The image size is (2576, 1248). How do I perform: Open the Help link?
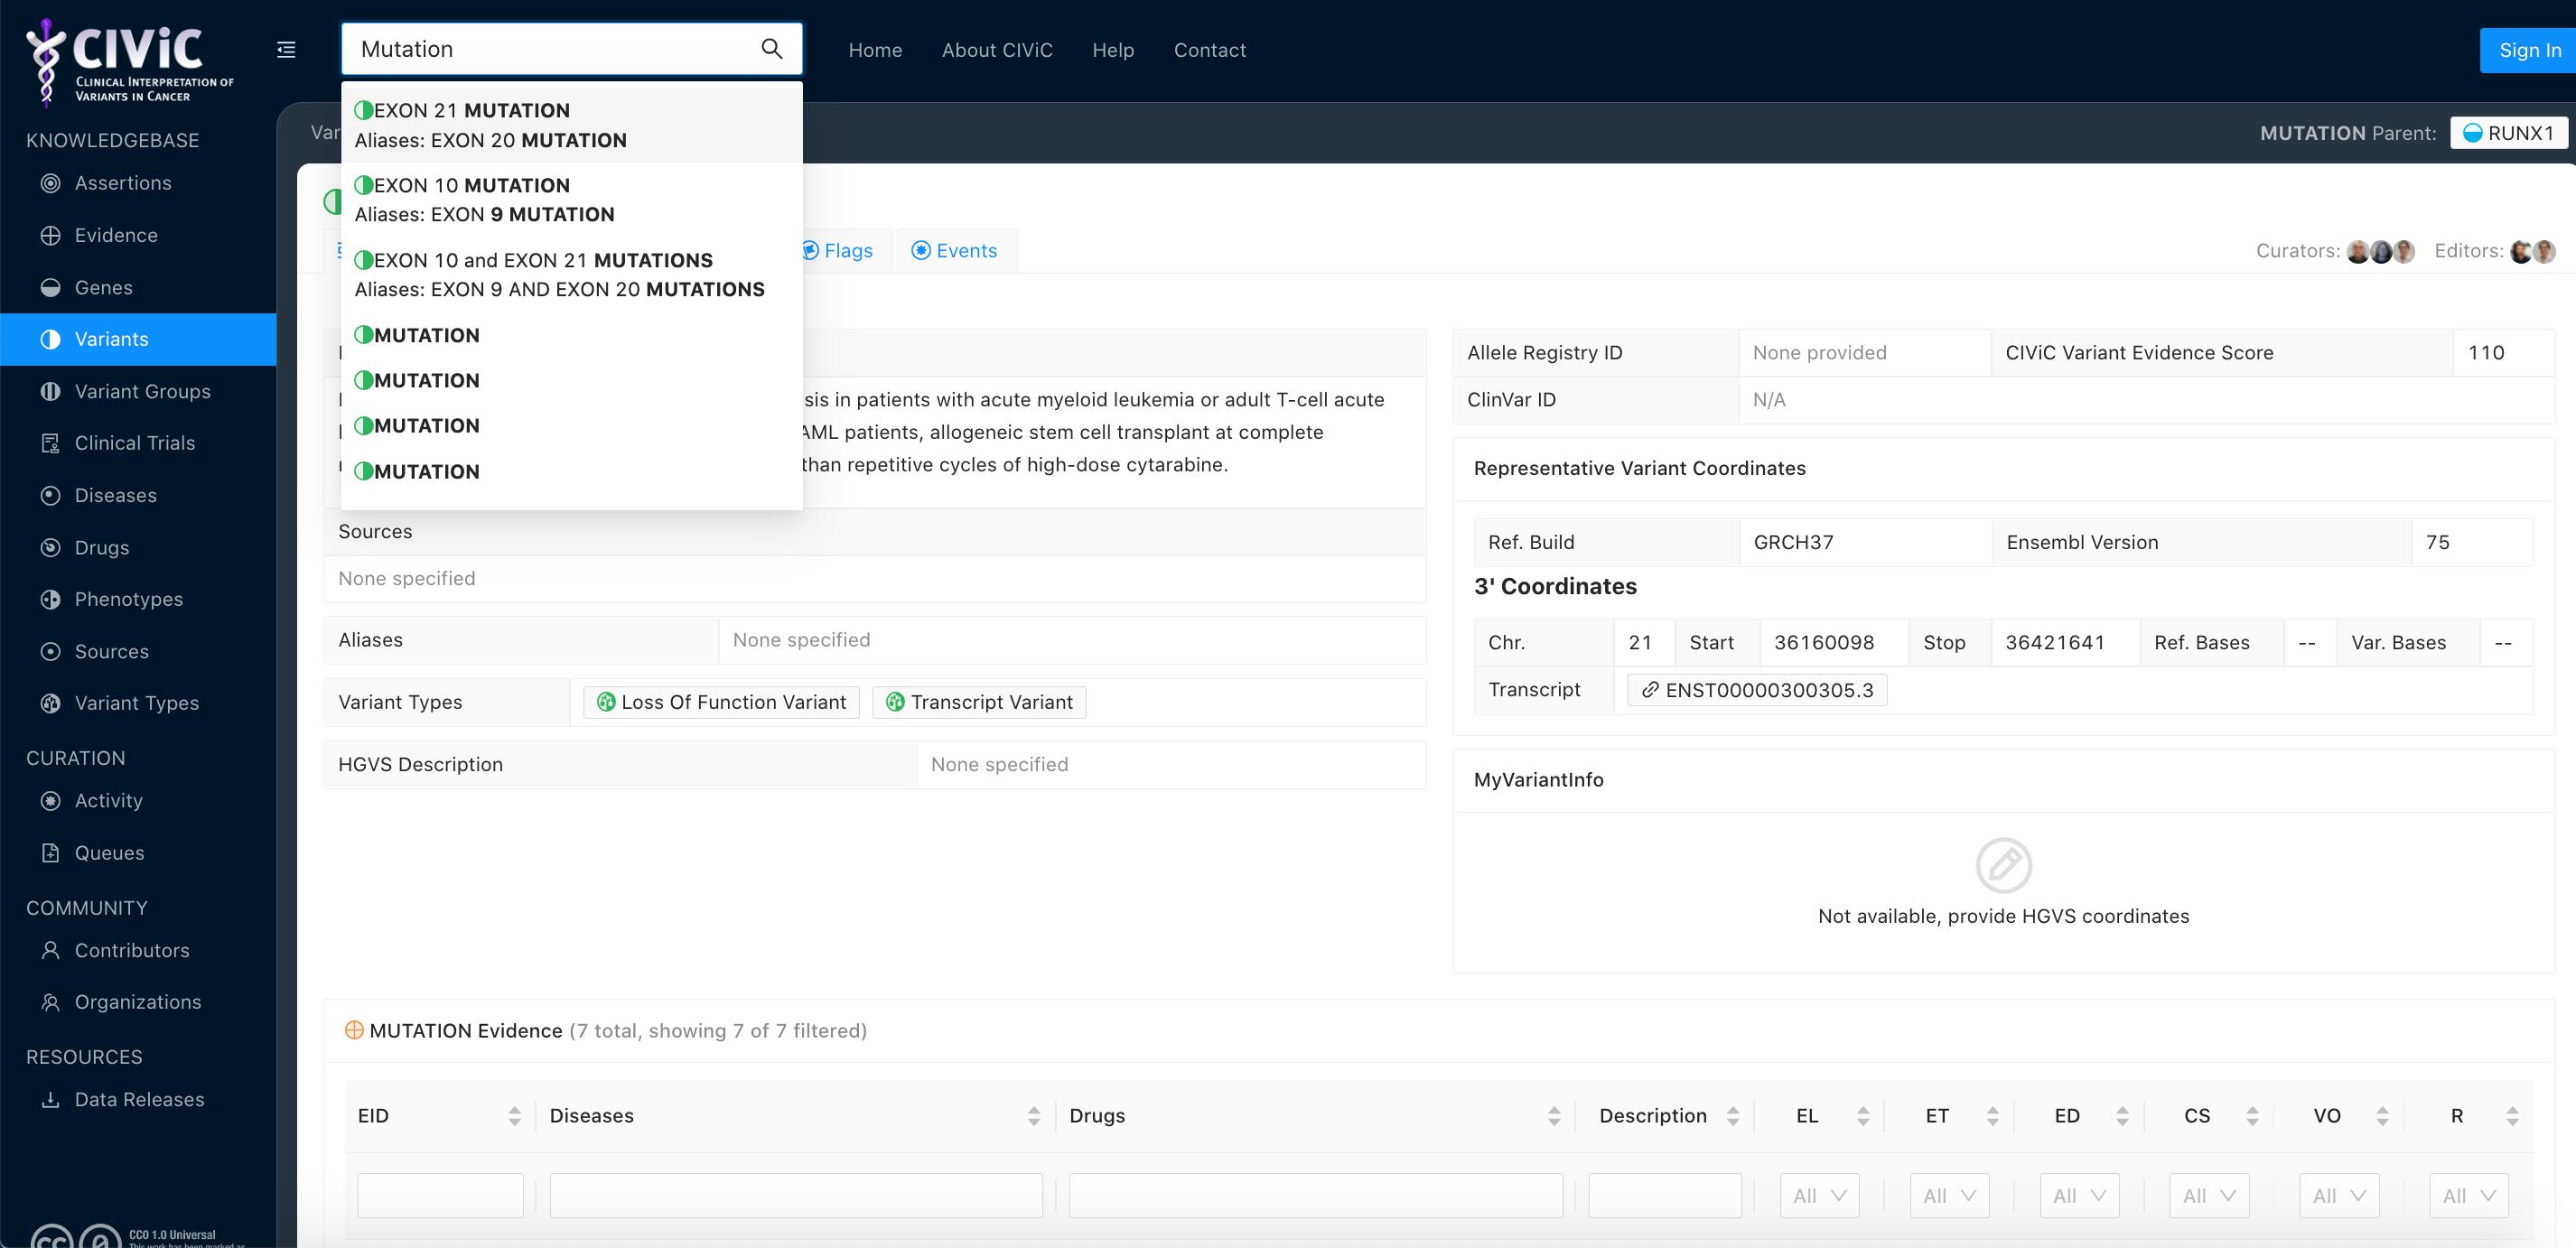[x=1113, y=50]
